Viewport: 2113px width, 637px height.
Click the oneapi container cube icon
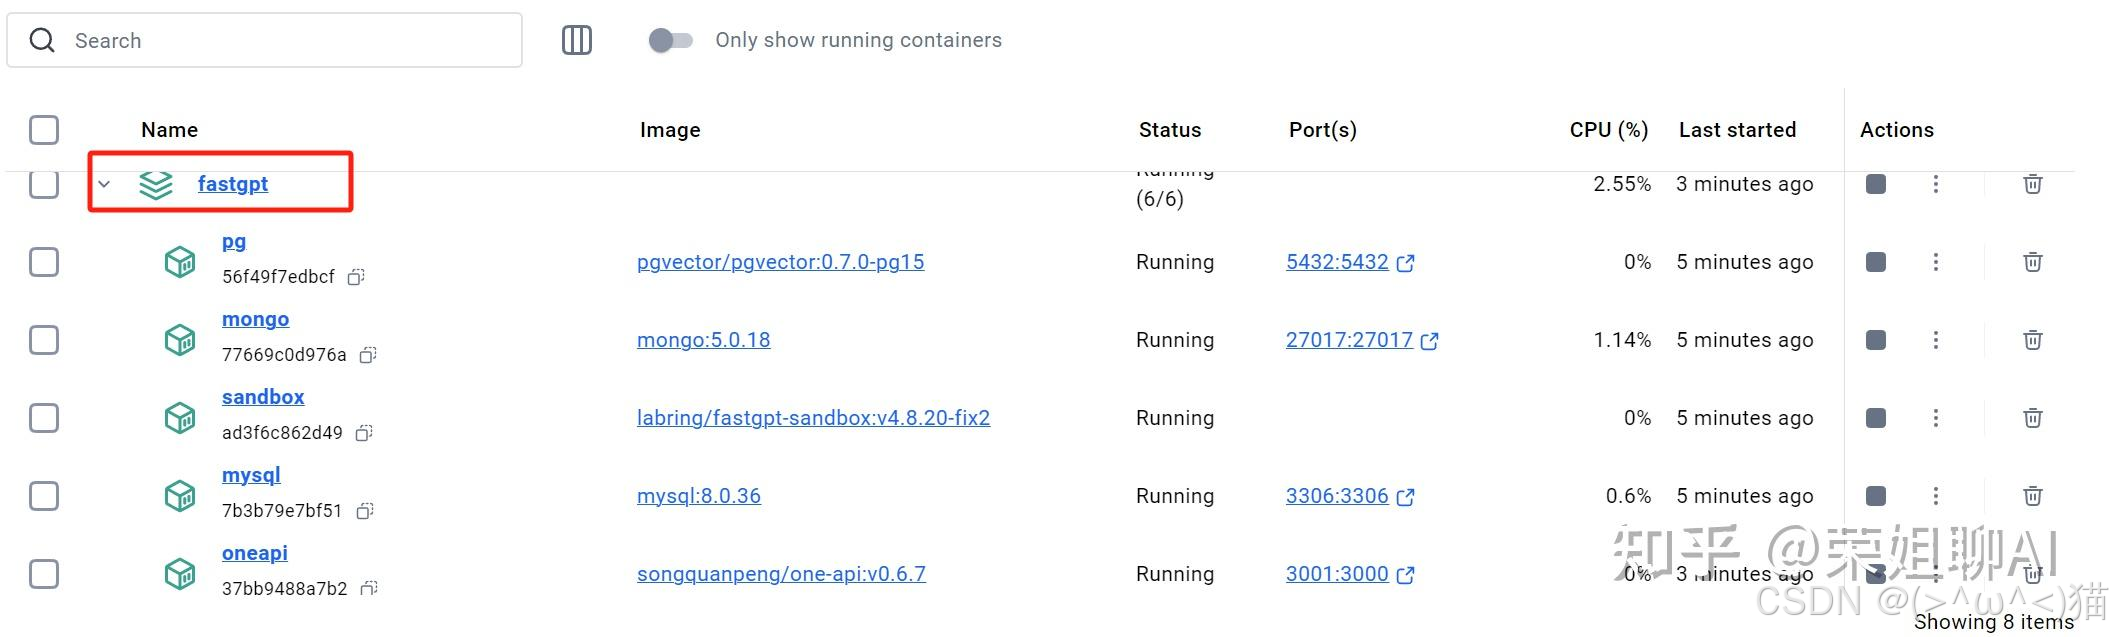coord(180,574)
